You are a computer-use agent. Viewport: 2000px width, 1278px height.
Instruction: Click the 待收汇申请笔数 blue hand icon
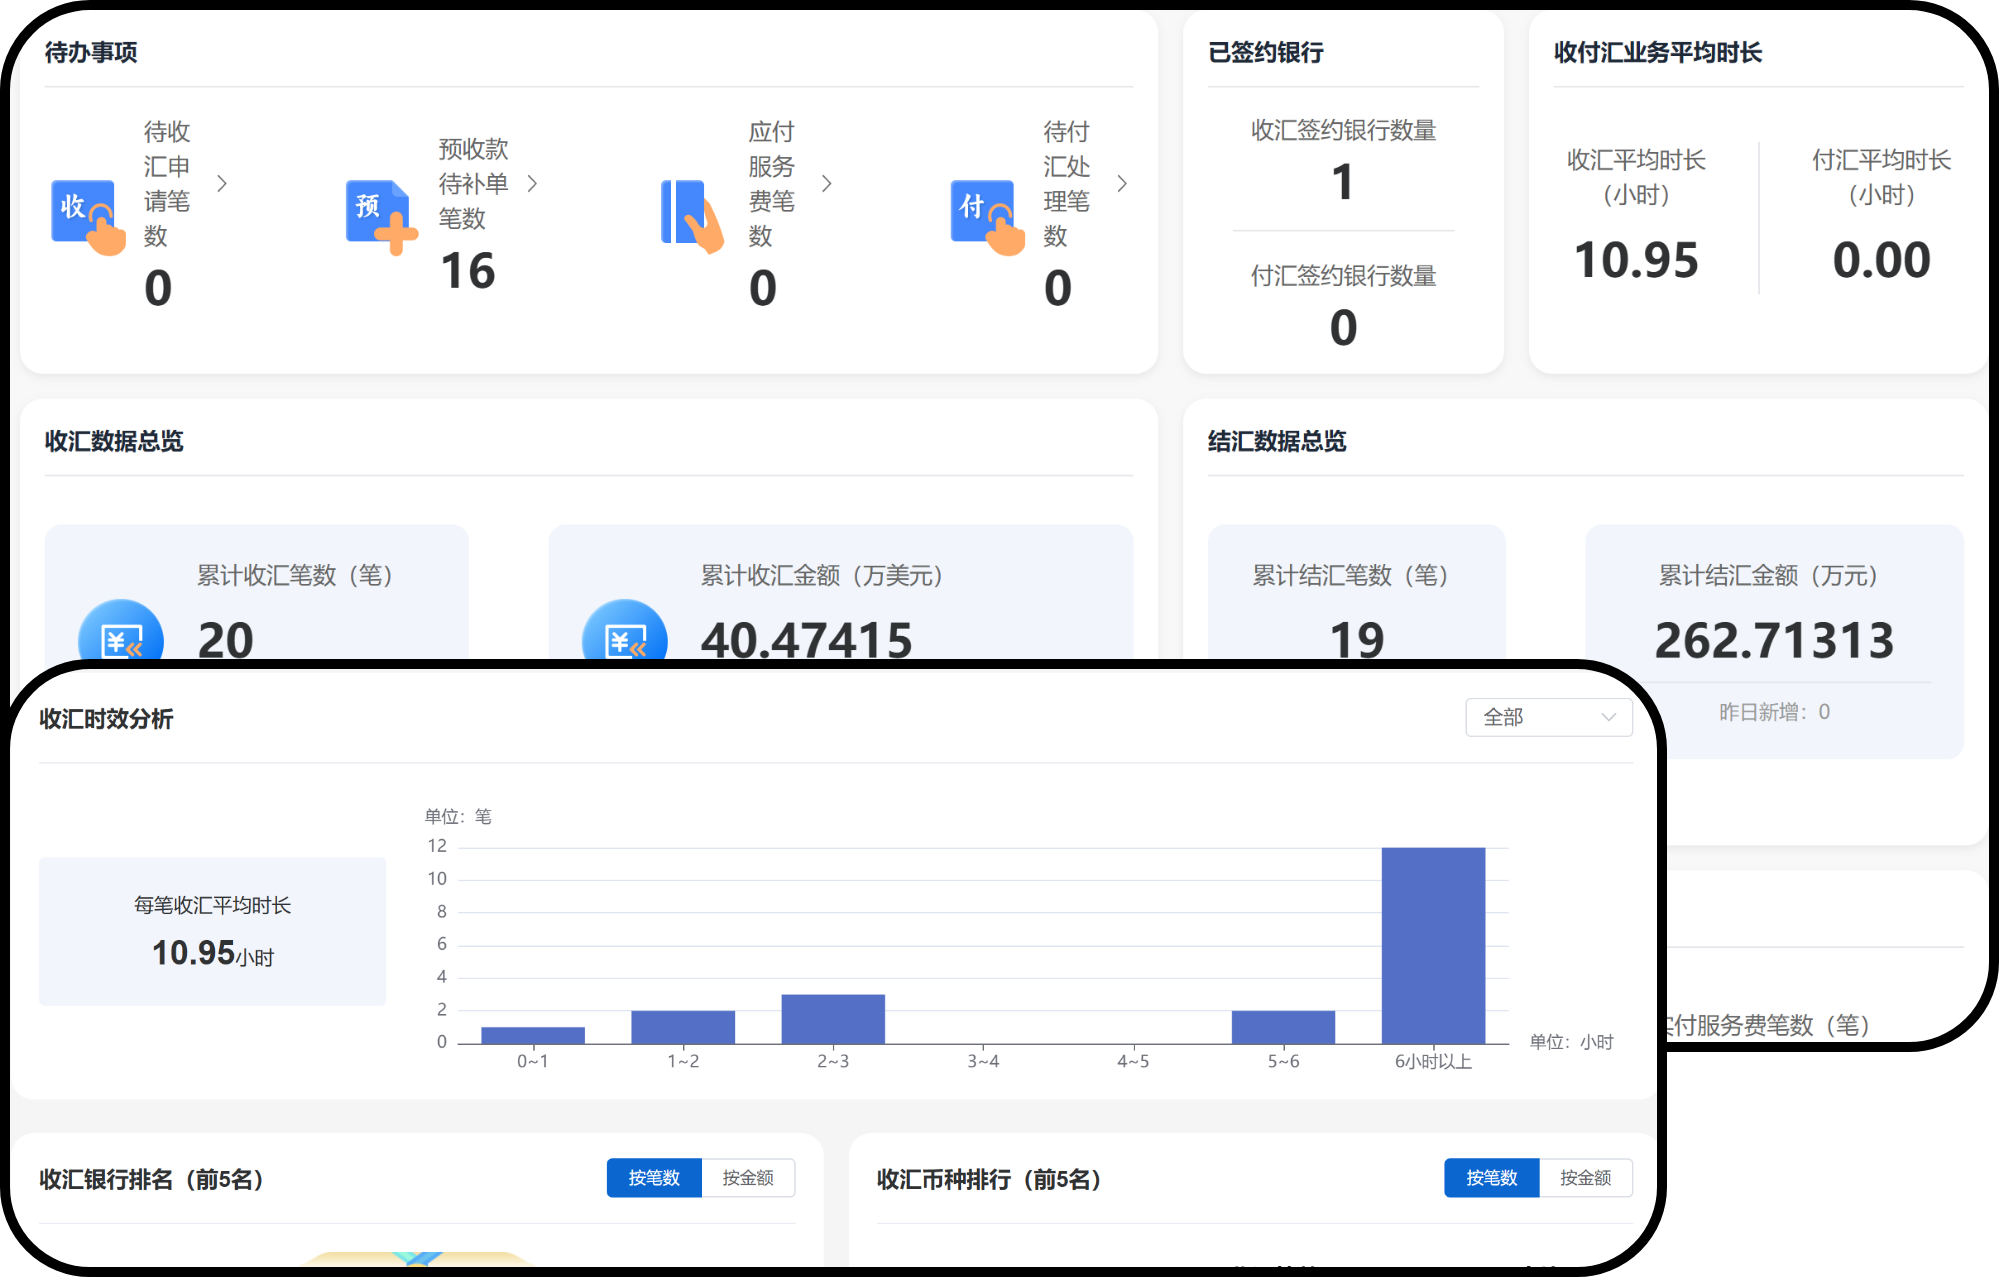(x=88, y=217)
